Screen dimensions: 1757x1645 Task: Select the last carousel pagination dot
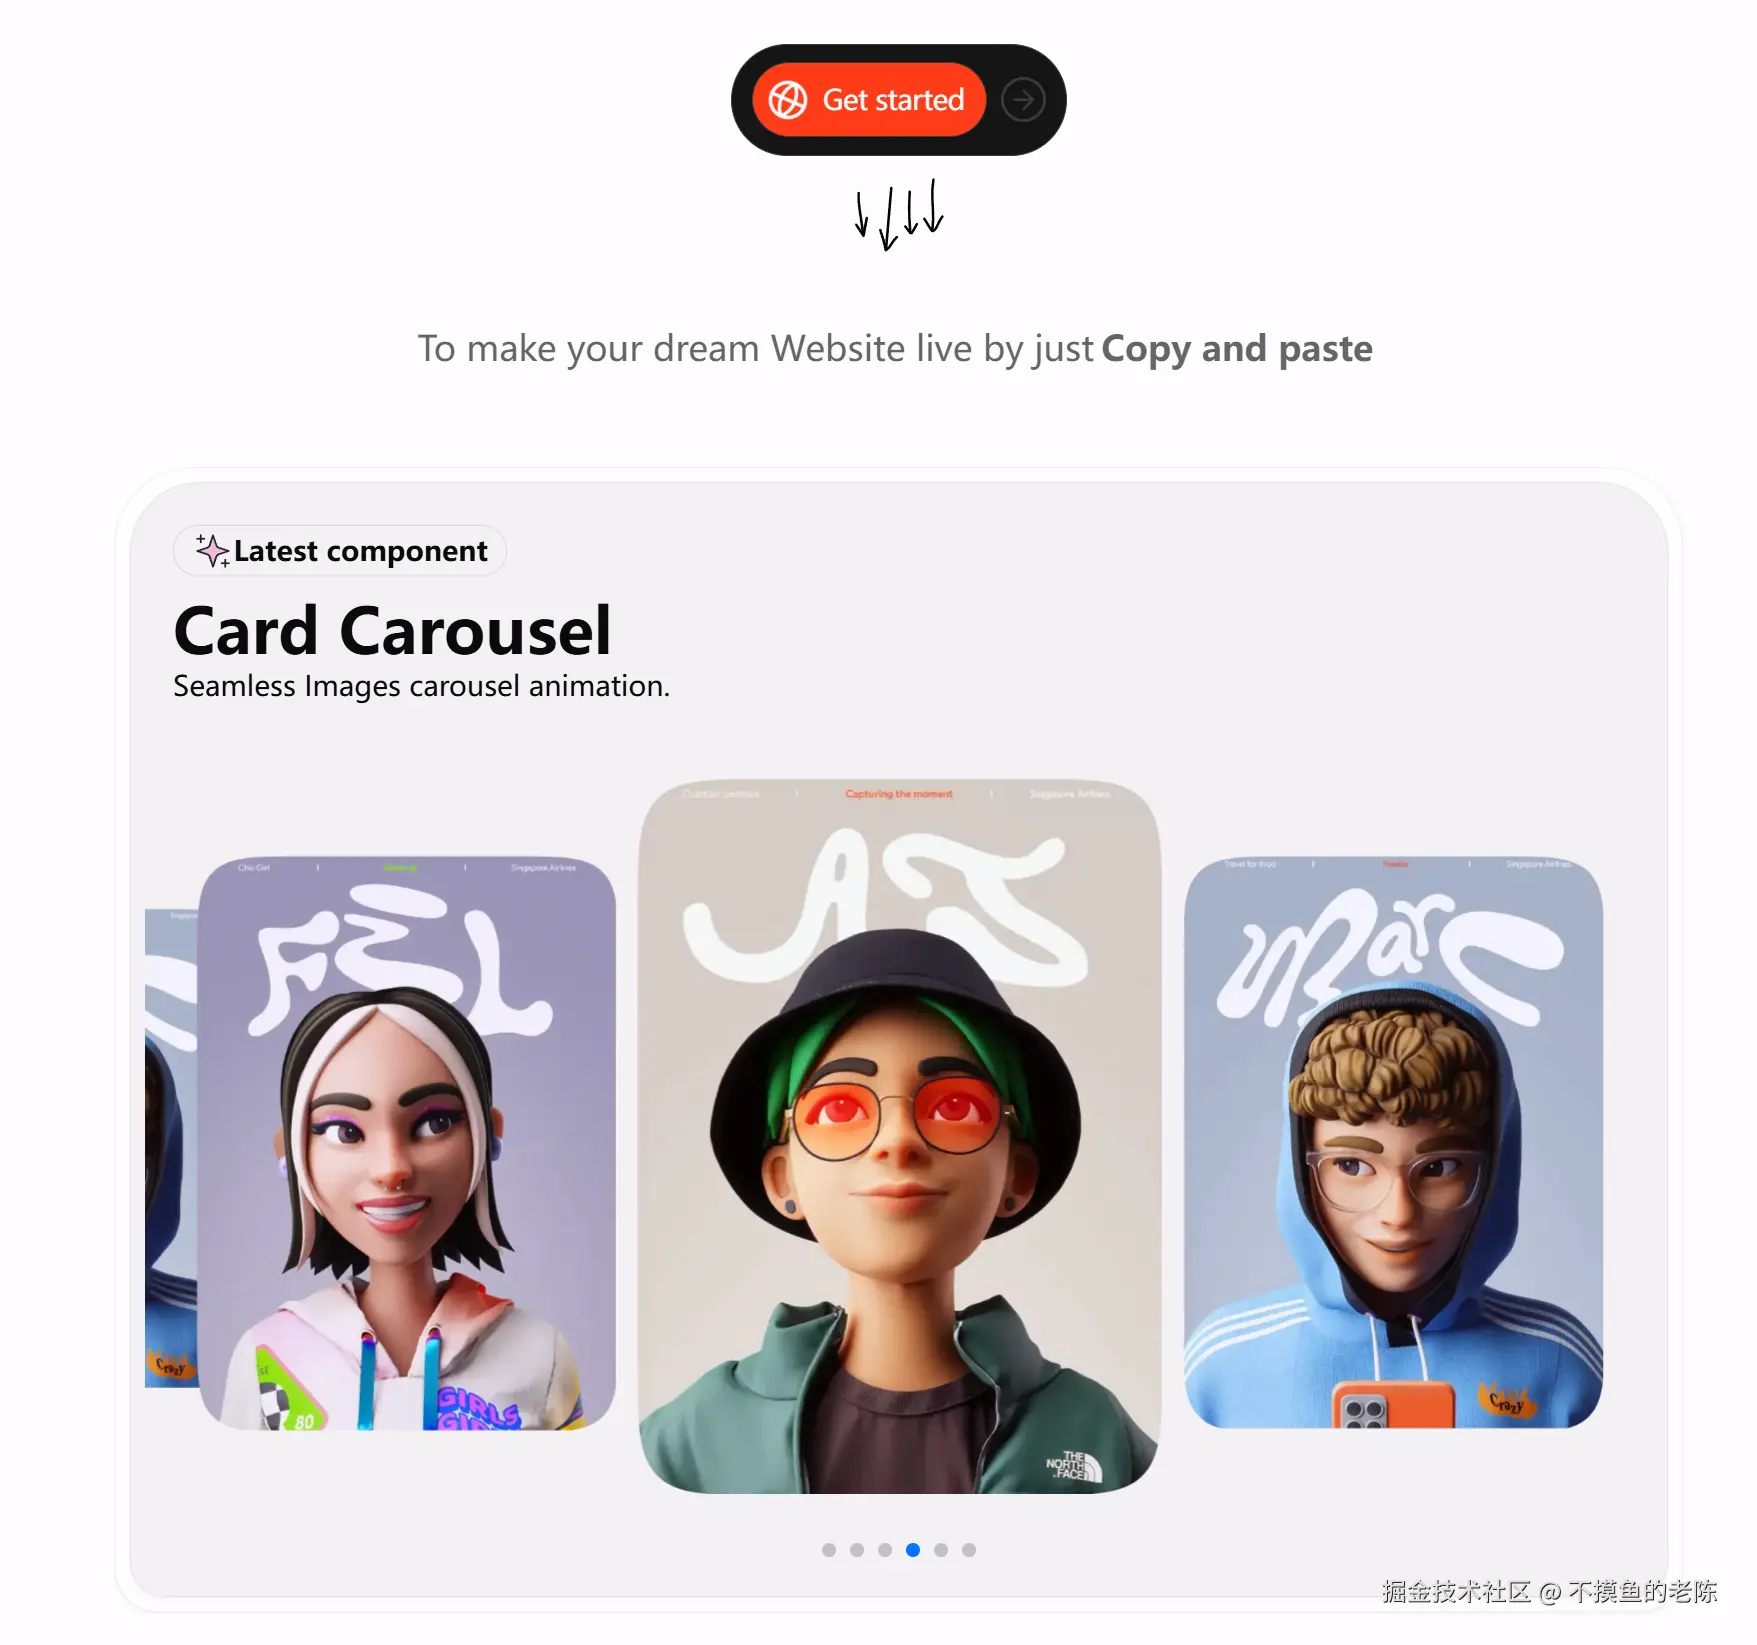[969, 1550]
